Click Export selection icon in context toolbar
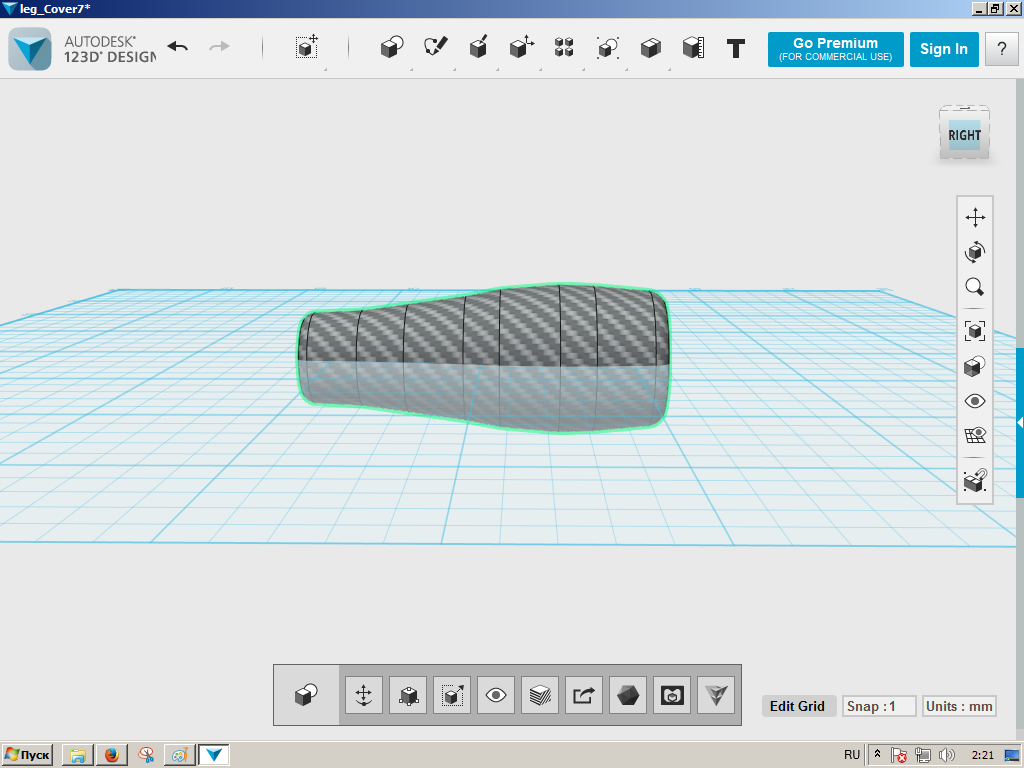The width and height of the screenshot is (1024, 768). pos(584,695)
